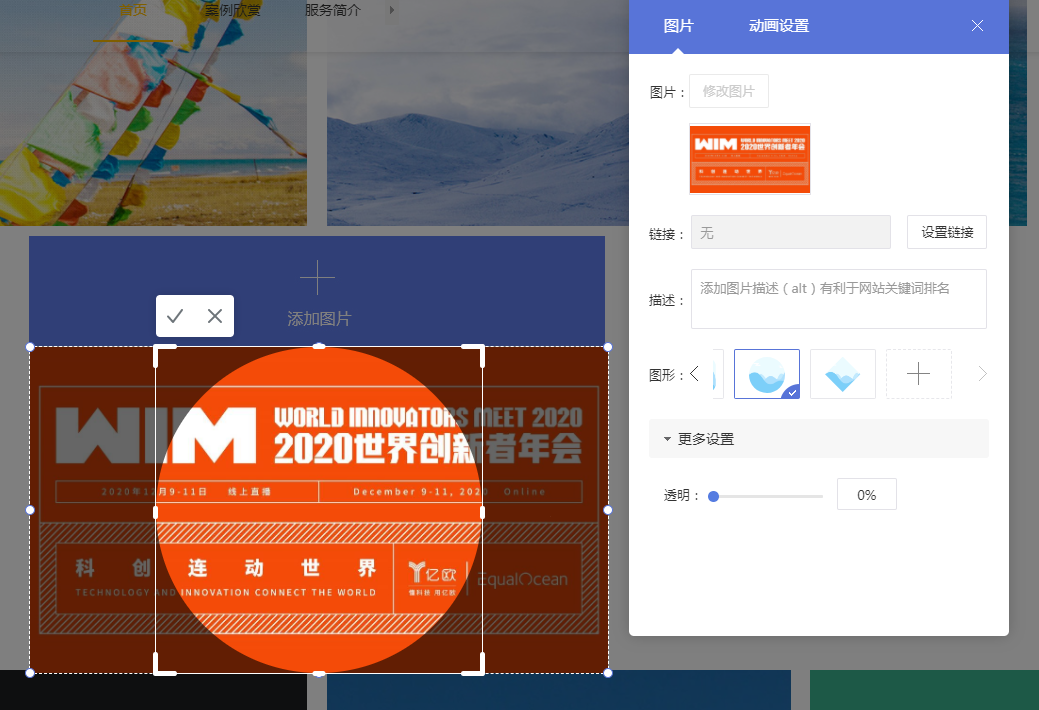Add a custom shape with the plus tile
This screenshot has width=1039, height=710.
point(918,374)
